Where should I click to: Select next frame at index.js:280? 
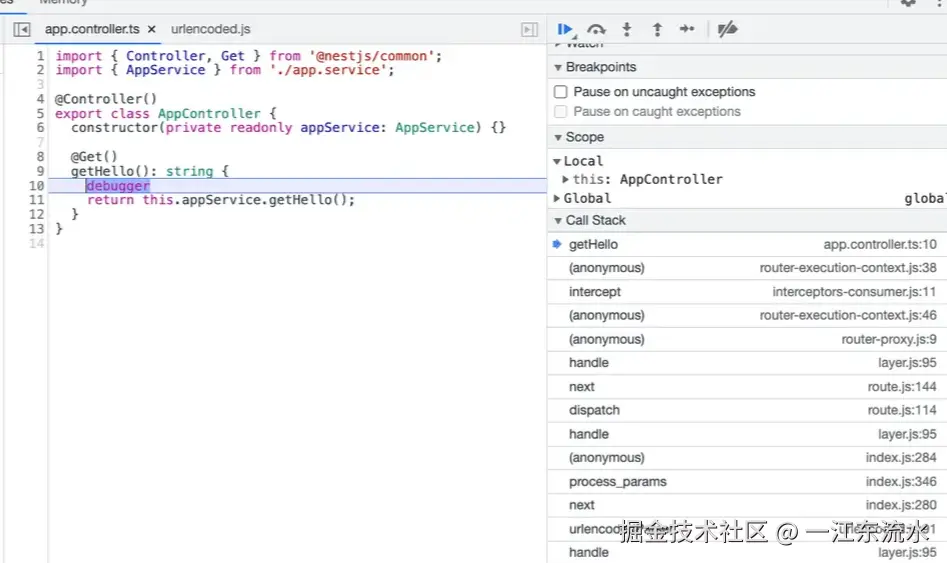747,505
